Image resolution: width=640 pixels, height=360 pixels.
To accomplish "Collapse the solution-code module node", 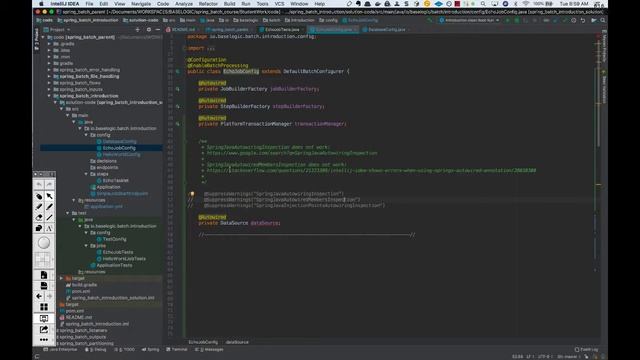I will (x=56, y=102).
